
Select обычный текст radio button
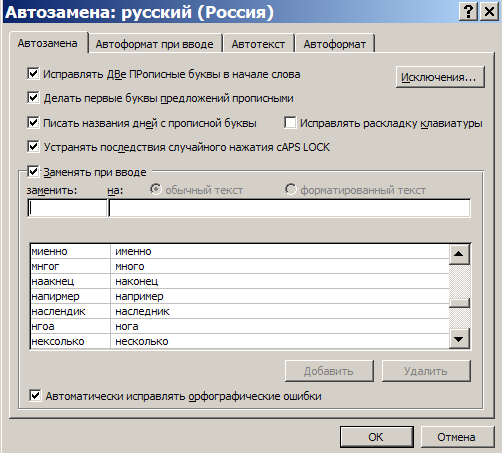click(x=155, y=189)
